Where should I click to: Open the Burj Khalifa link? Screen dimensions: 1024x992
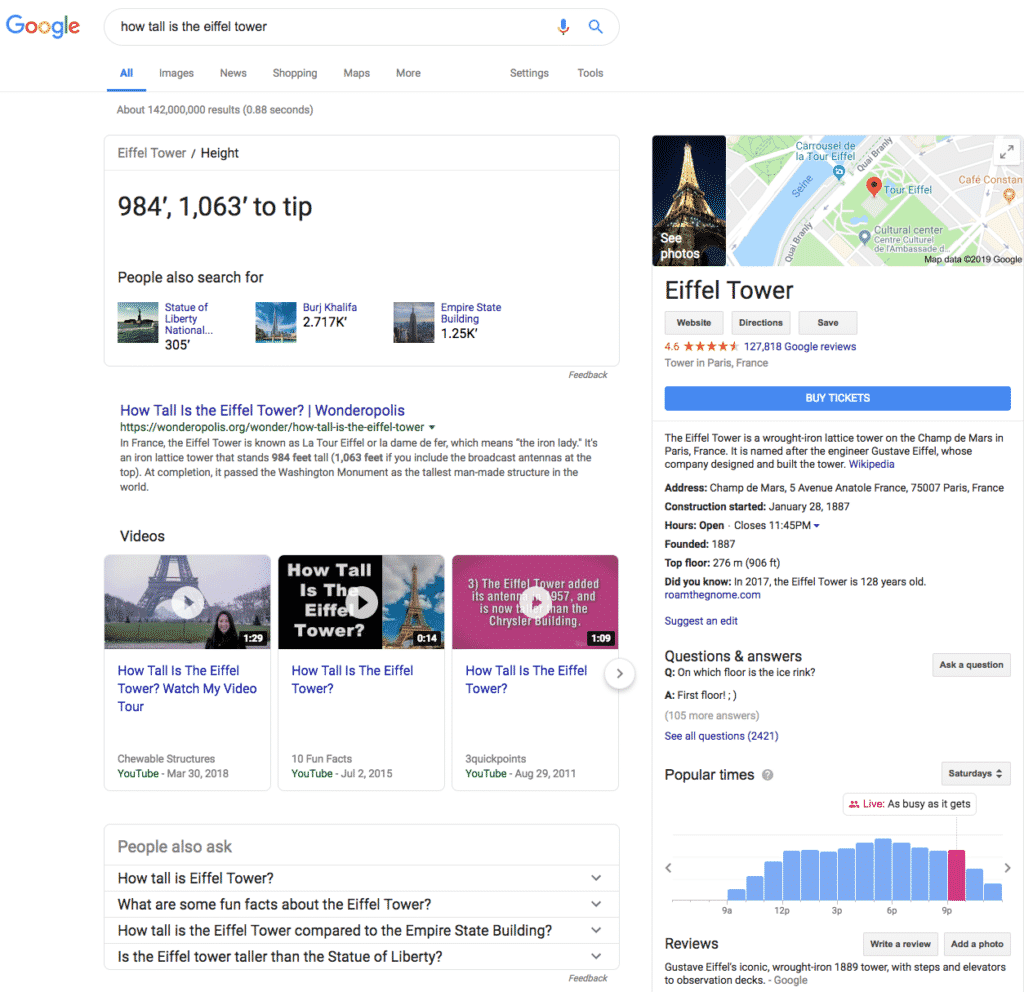coord(330,307)
